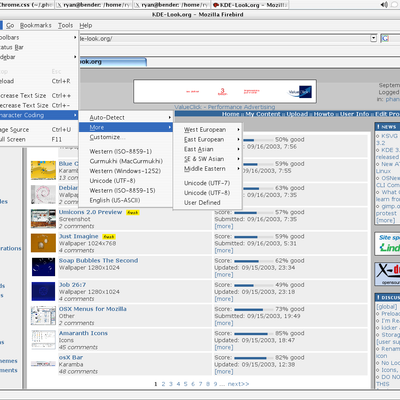Open the Upload navigation link
Viewport: 400px width, 400px height.
pyautogui.click(x=297, y=114)
